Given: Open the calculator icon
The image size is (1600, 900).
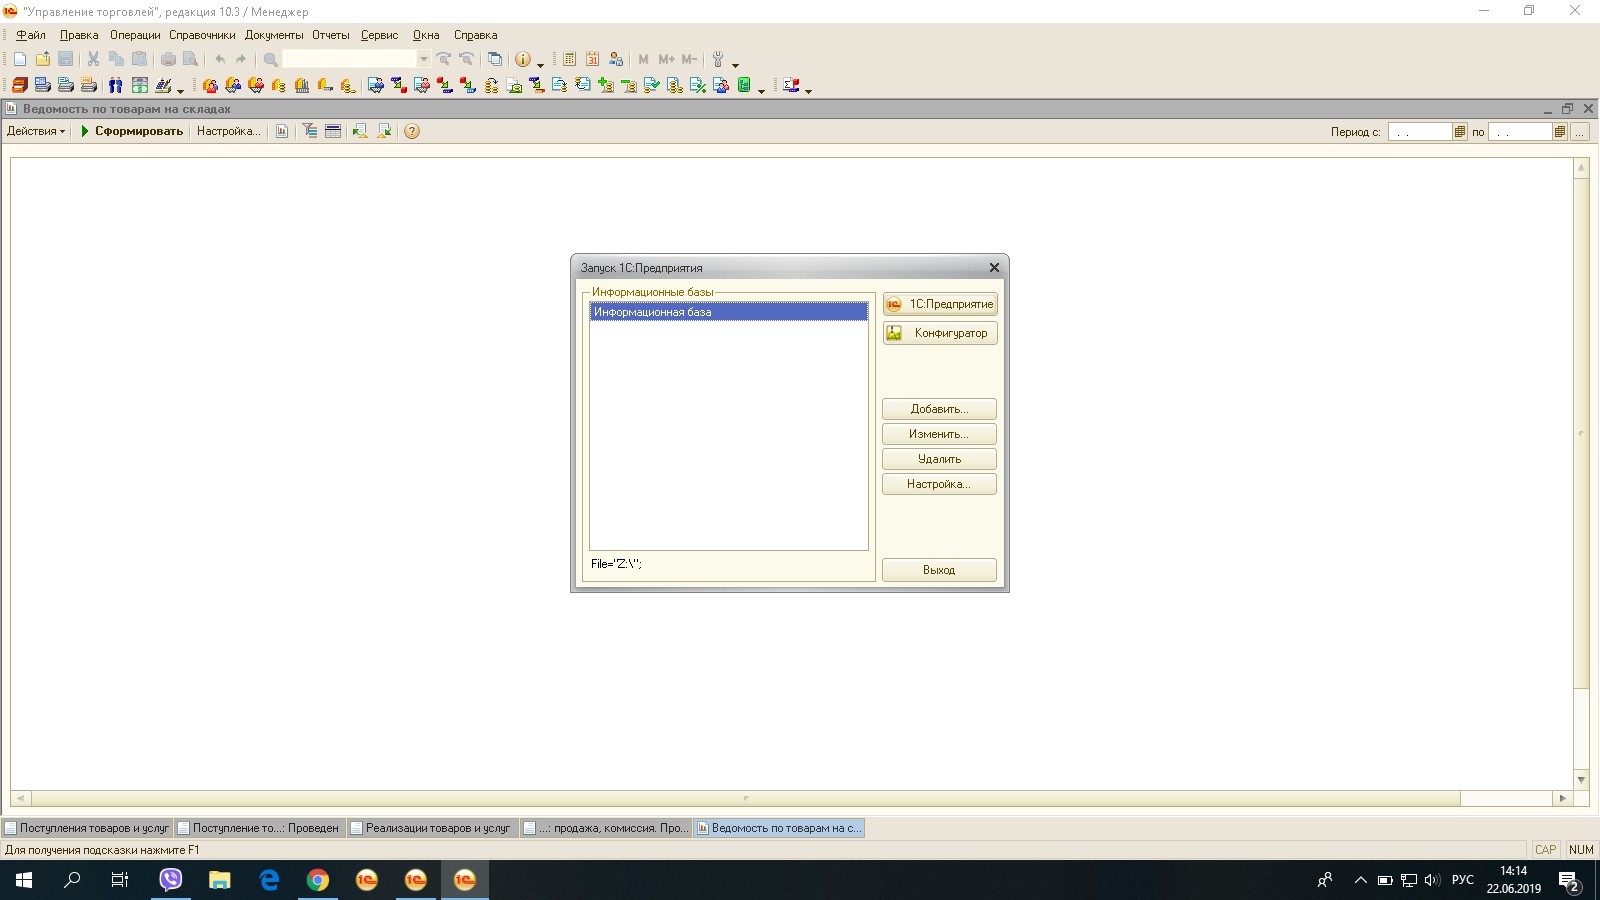Looking at the screenshot, I should [x=569, y=59].
